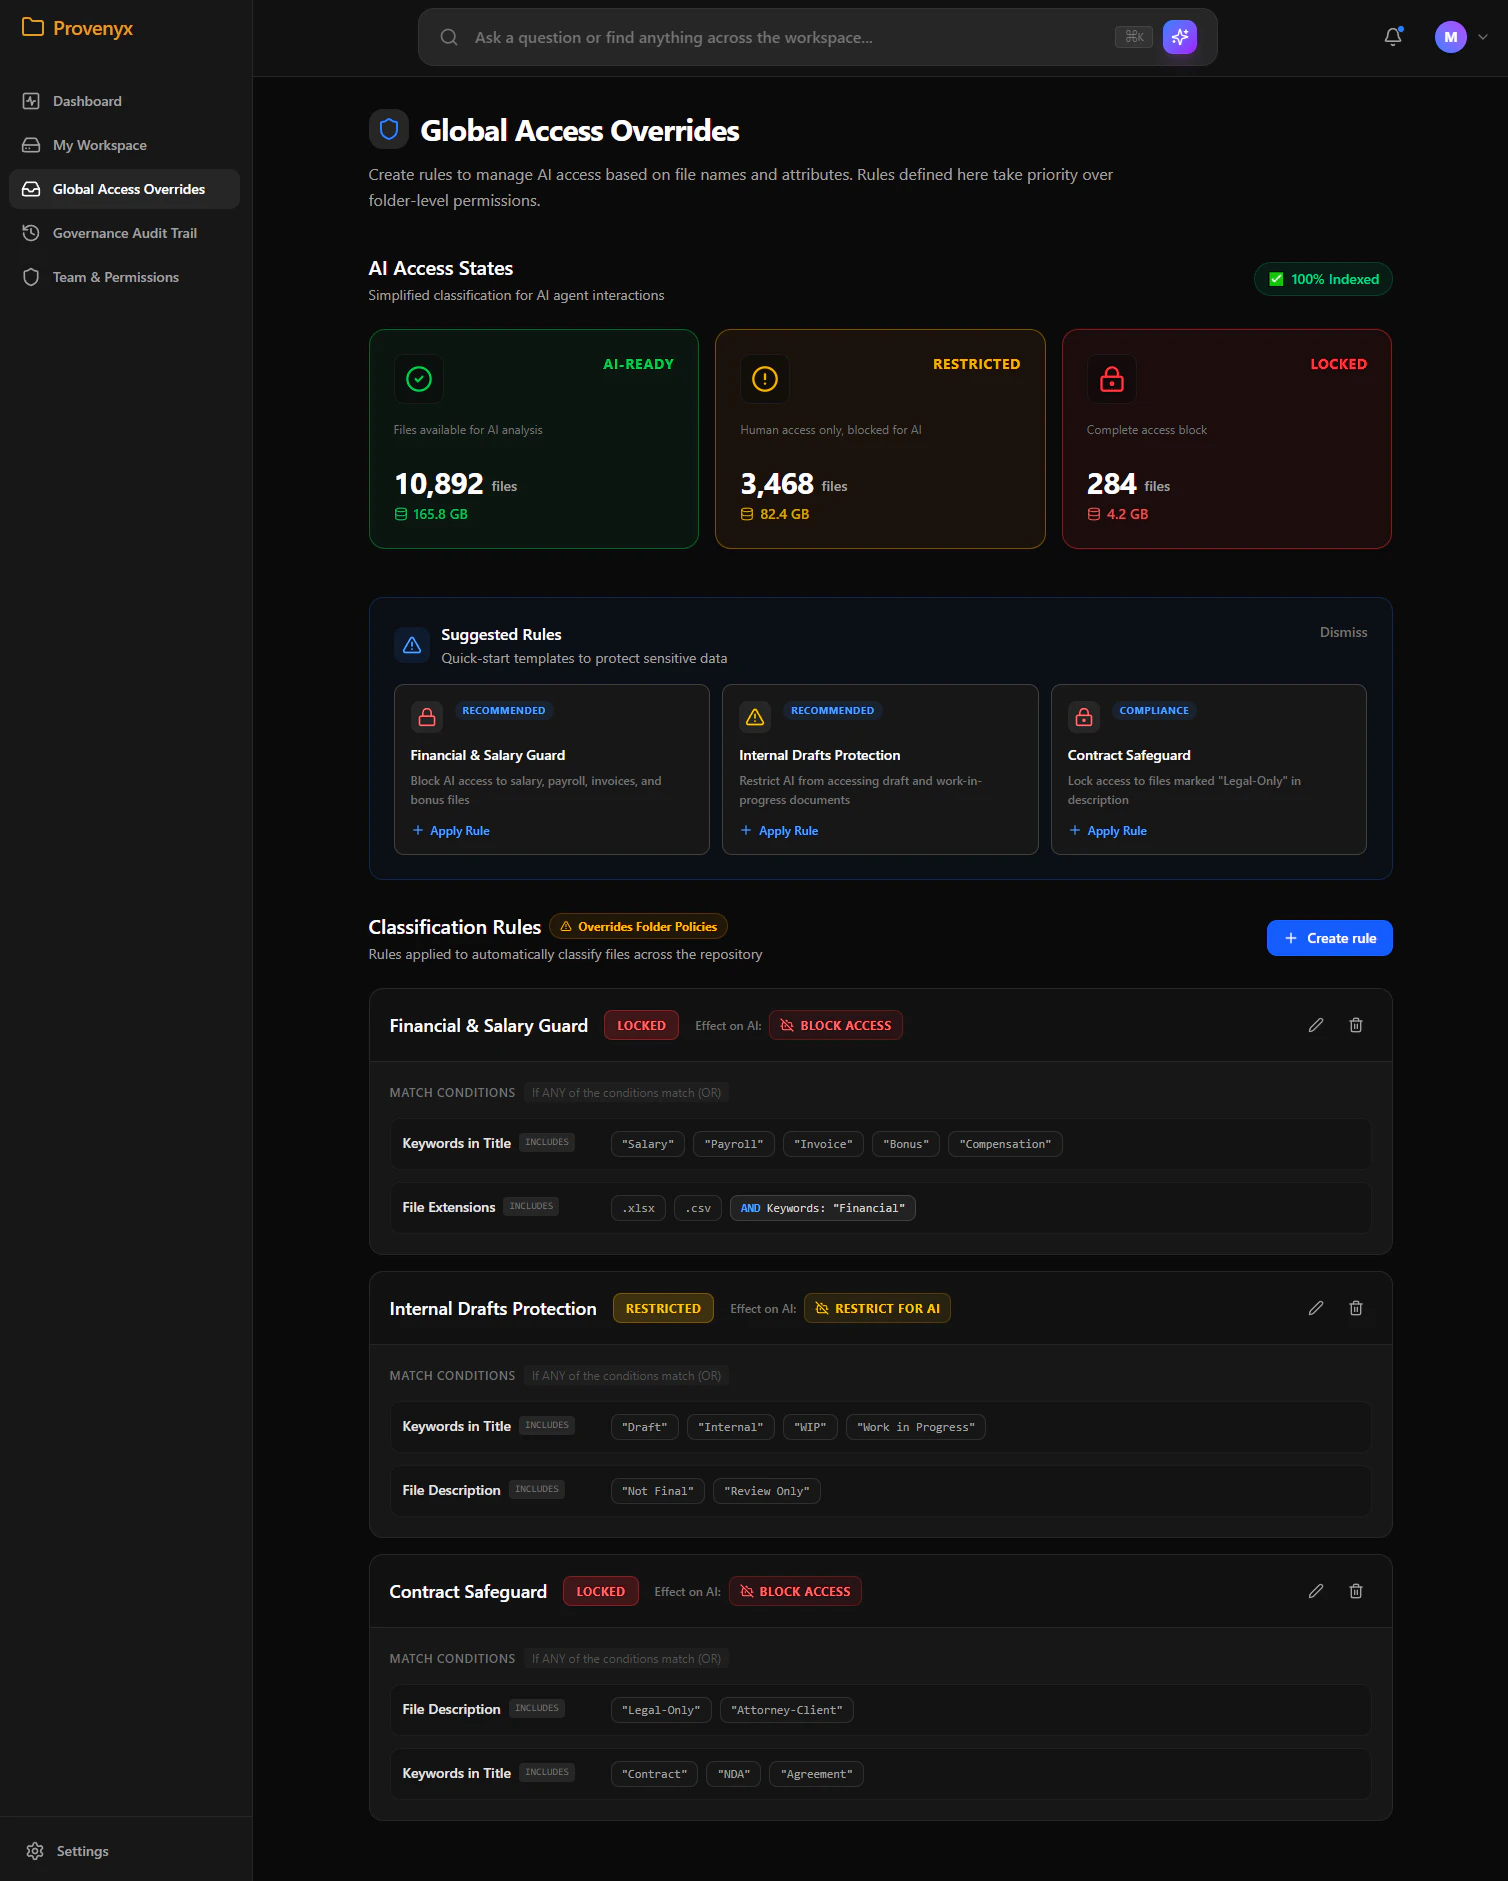Click the Suggested Rules warning triangle icon
Screen dimensions: 1508x1881
tap(412, 645)
